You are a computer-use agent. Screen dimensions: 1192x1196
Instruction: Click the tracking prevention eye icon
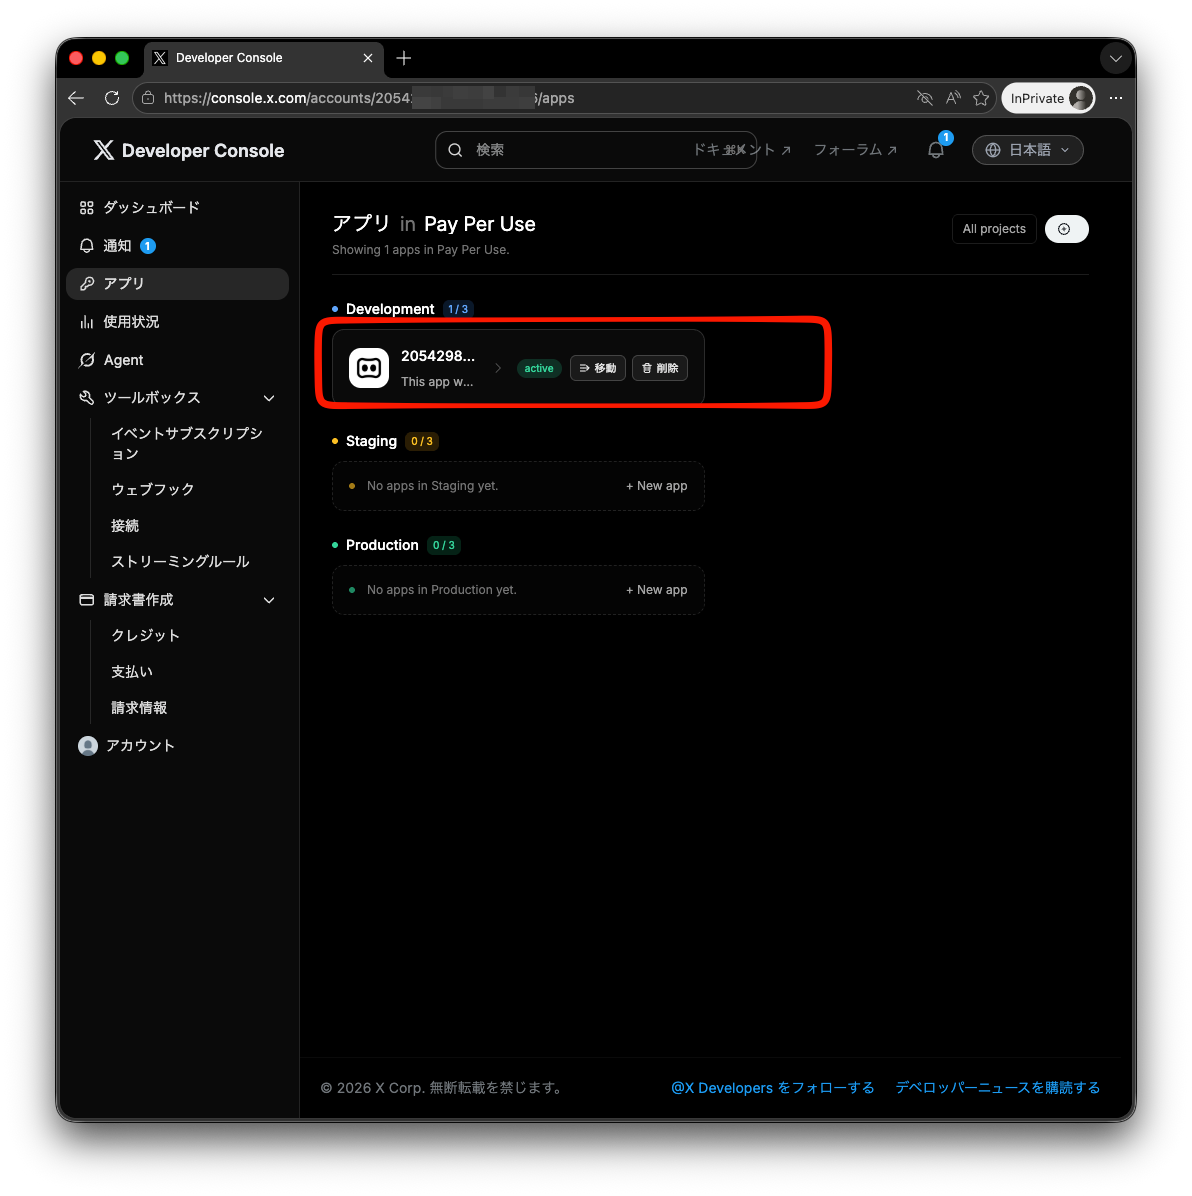[924, 98]
